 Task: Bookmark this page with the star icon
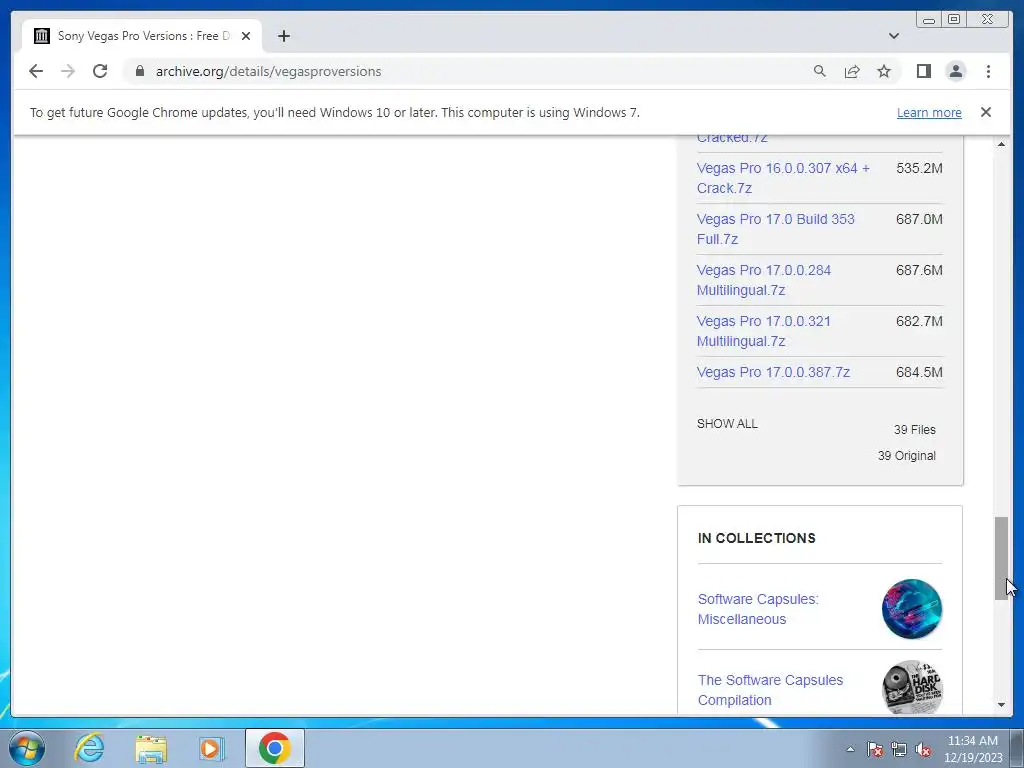884,71
